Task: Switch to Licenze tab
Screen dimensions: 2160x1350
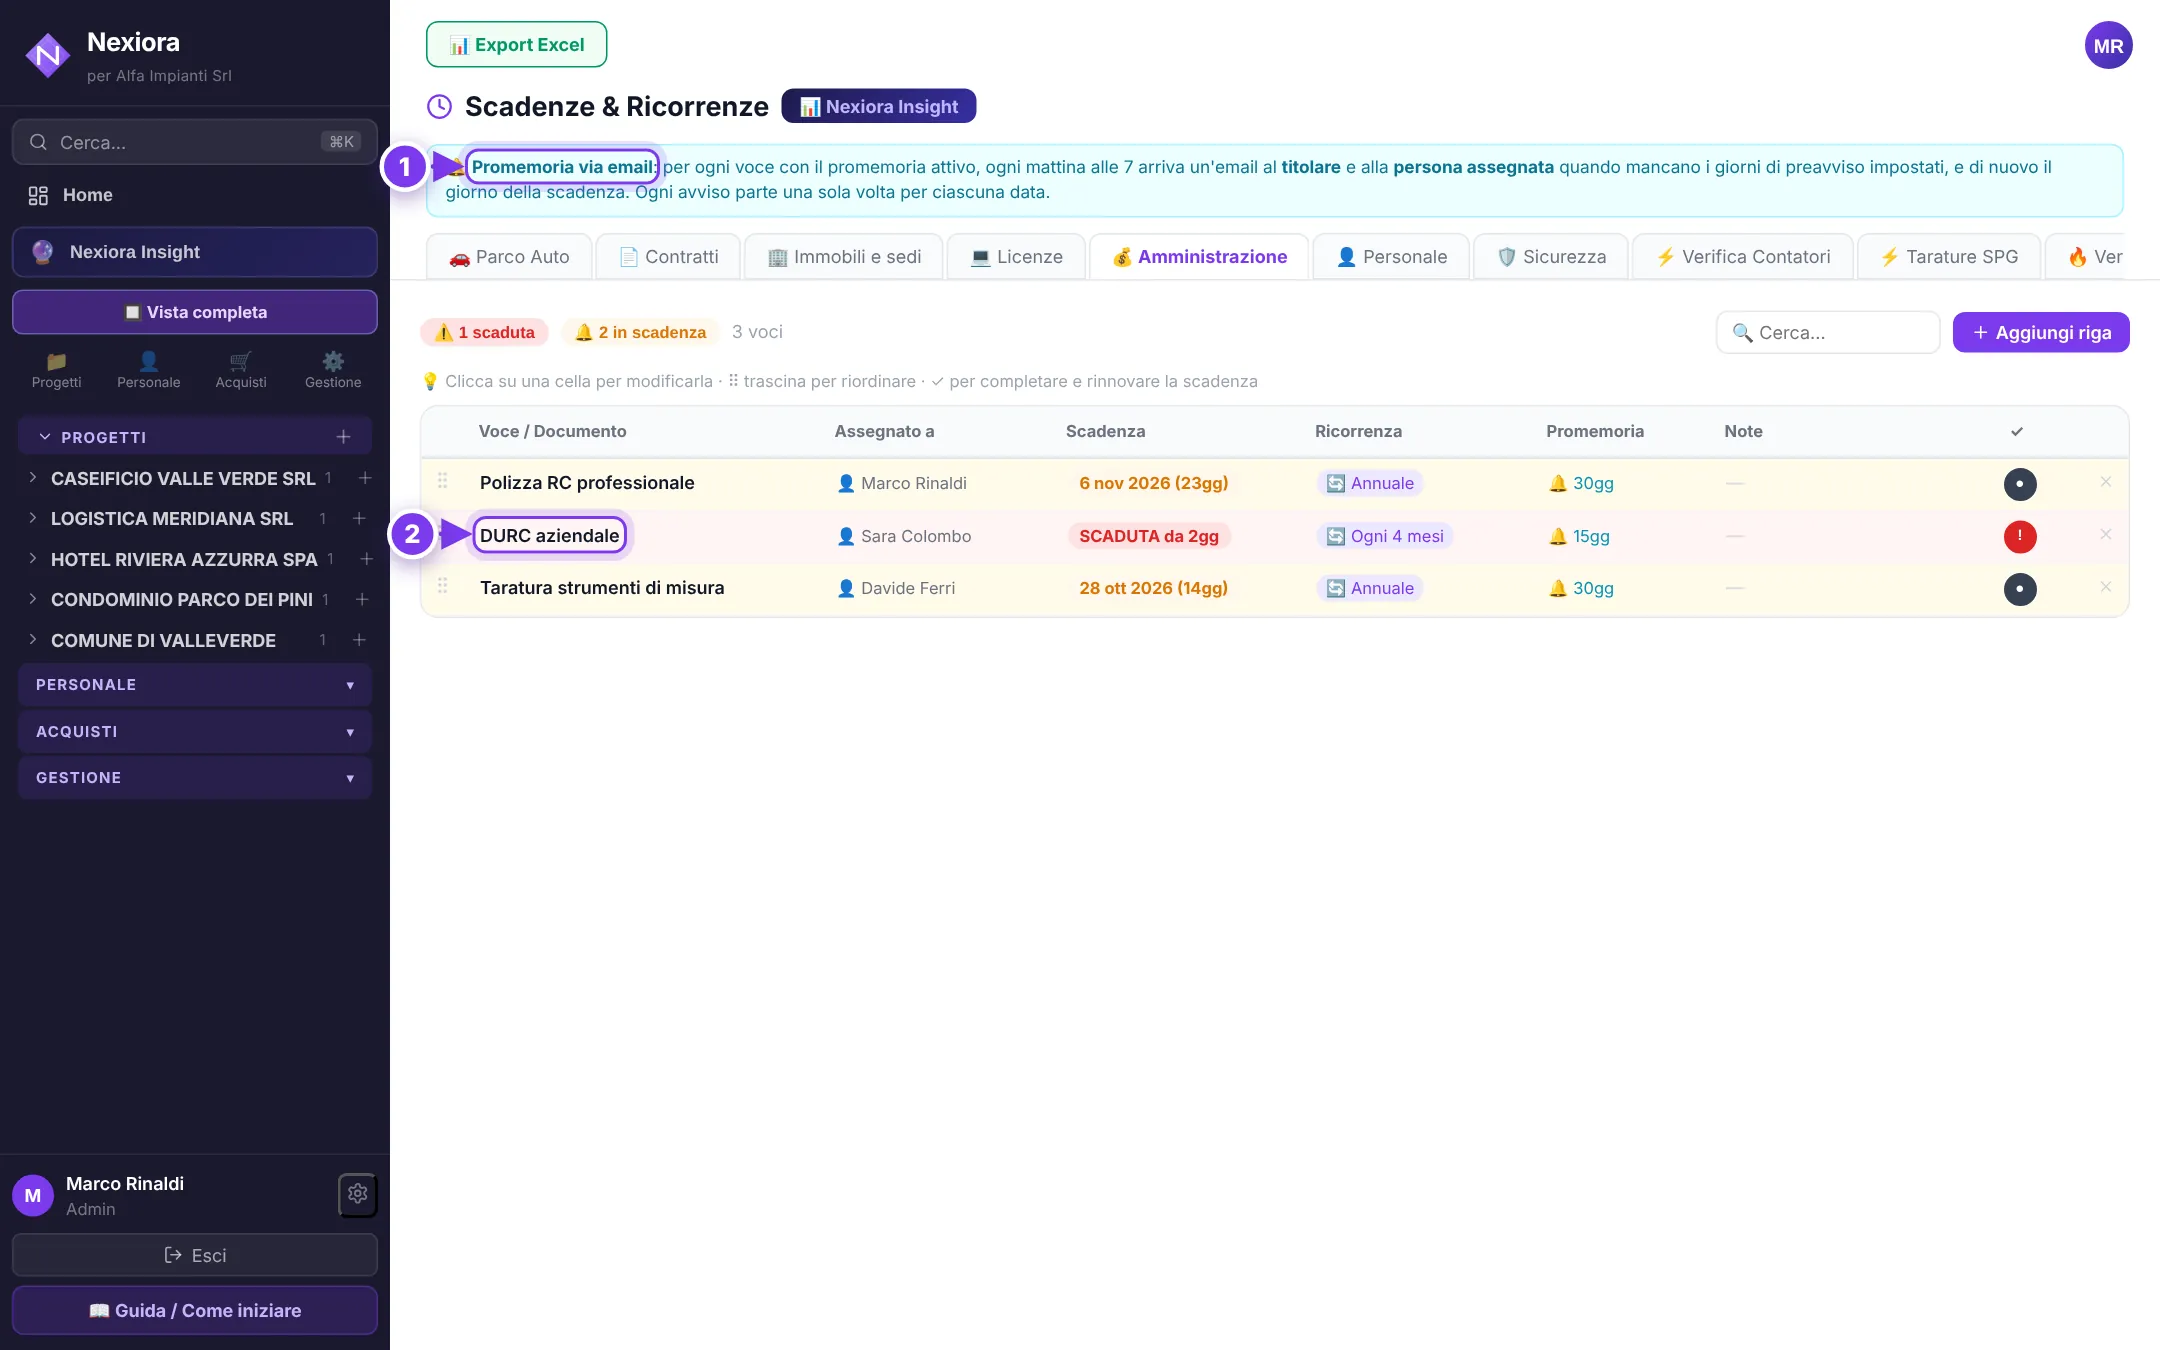Action: point(1016,257)
